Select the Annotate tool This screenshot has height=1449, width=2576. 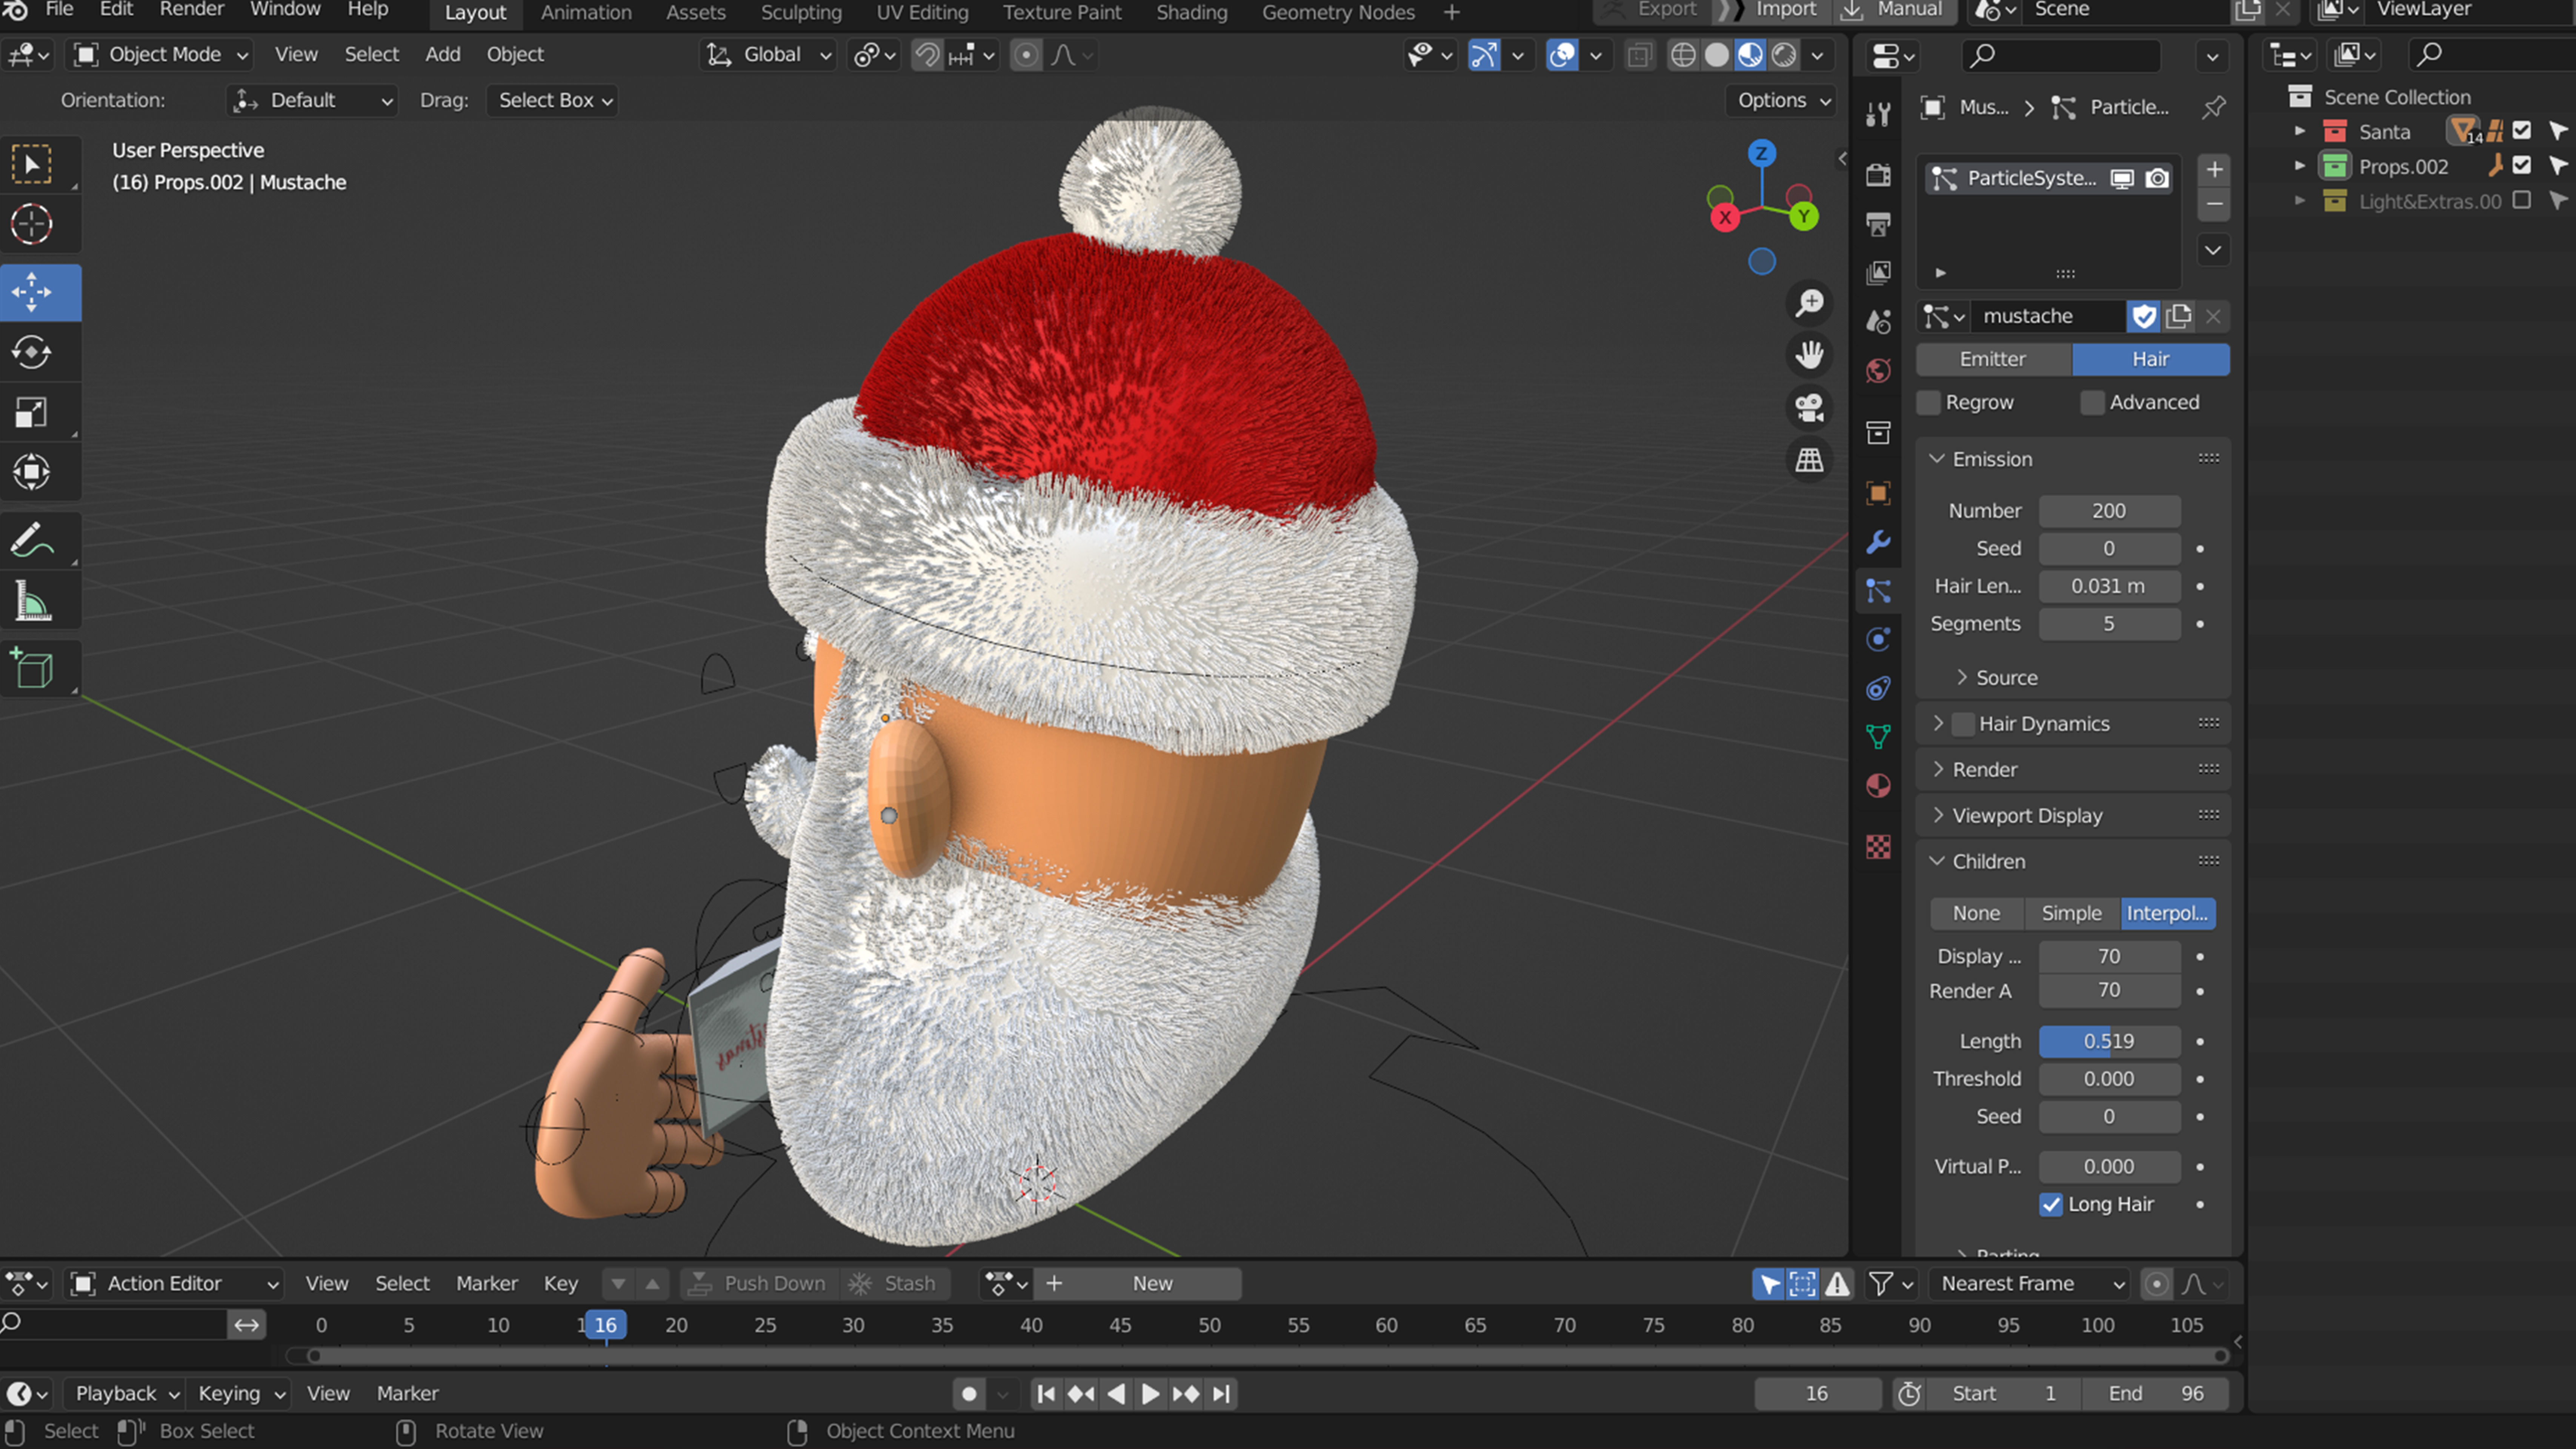click(x=32, y=541)
